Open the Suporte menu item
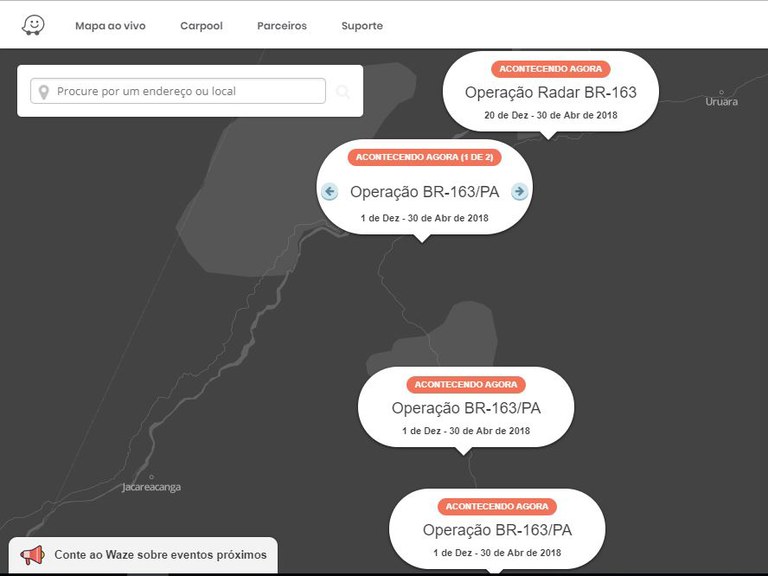This screenshot has height=576, width=768. [x=362, y=26]
